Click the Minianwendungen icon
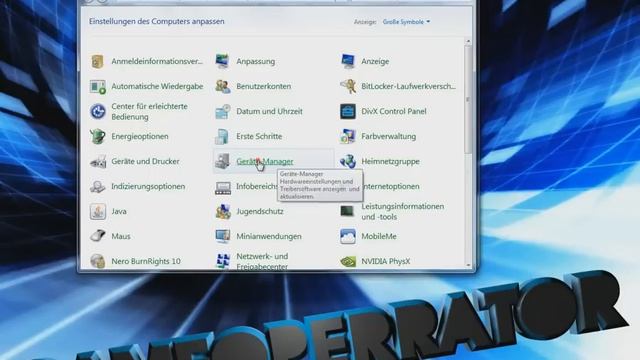The height and width of the screenshot is (360, 640). [222, 236]
